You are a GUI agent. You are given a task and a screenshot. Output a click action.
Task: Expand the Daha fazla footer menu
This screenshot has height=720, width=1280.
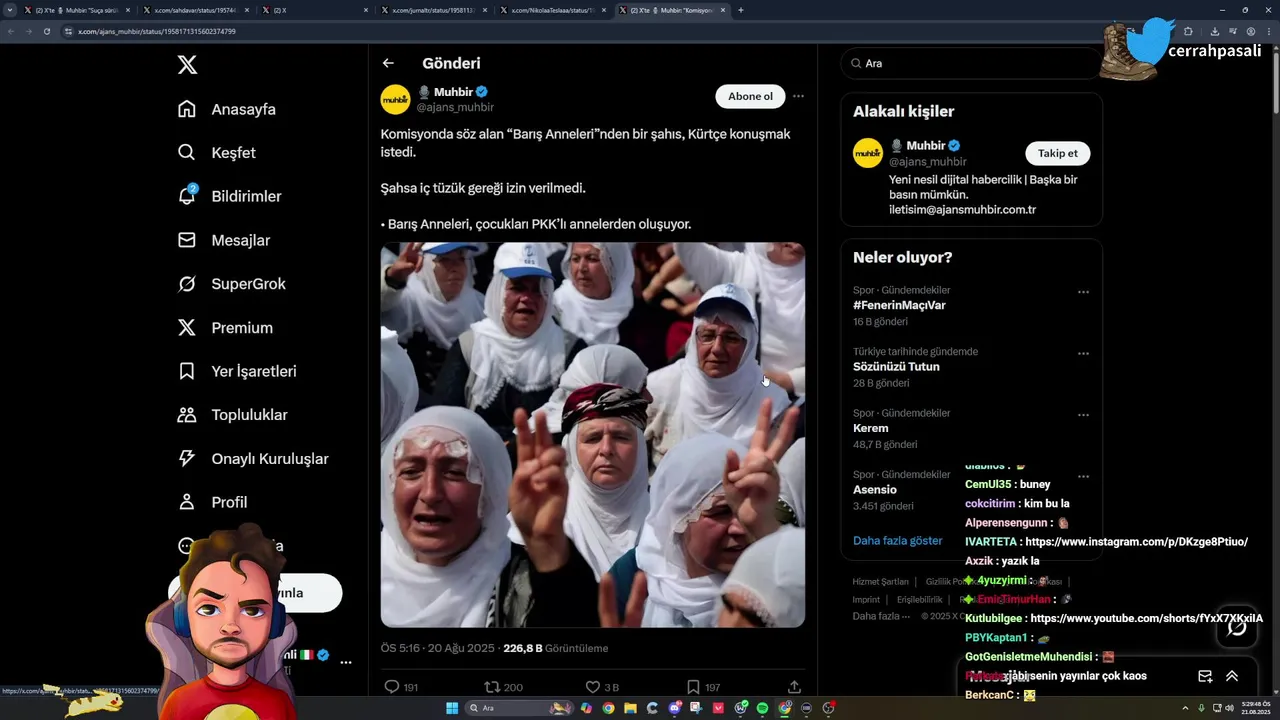pyautogui.click(x=881, y=616)
